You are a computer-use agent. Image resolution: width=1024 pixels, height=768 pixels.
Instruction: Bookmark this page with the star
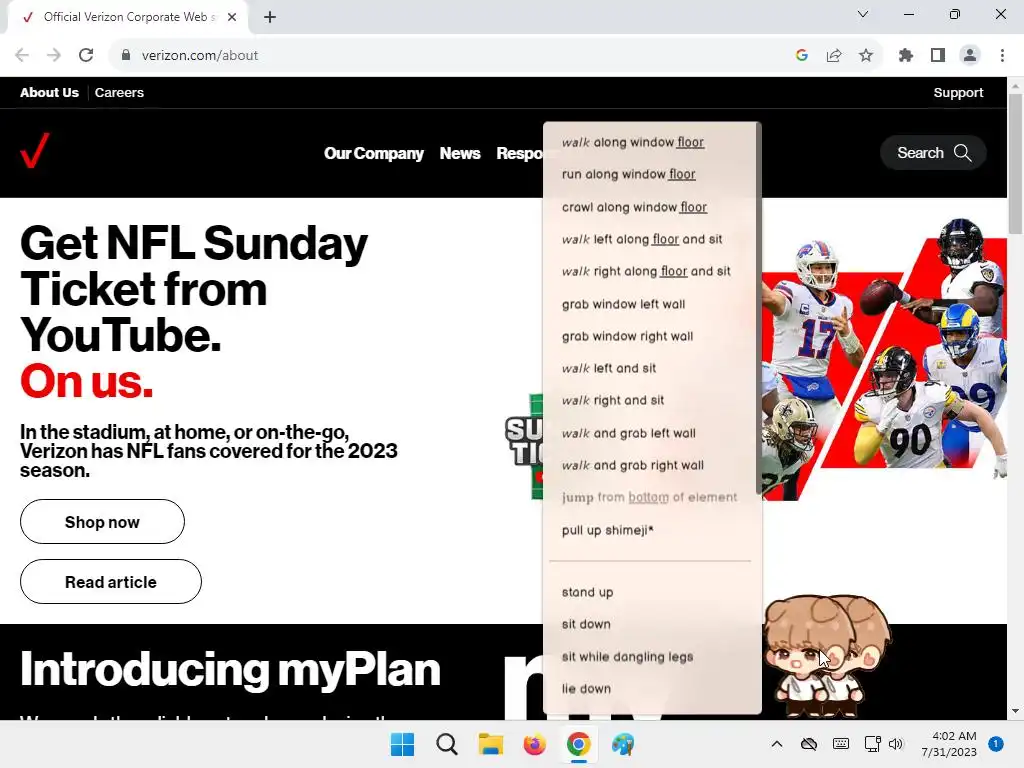pyautogui.click(x=866, y=56)
